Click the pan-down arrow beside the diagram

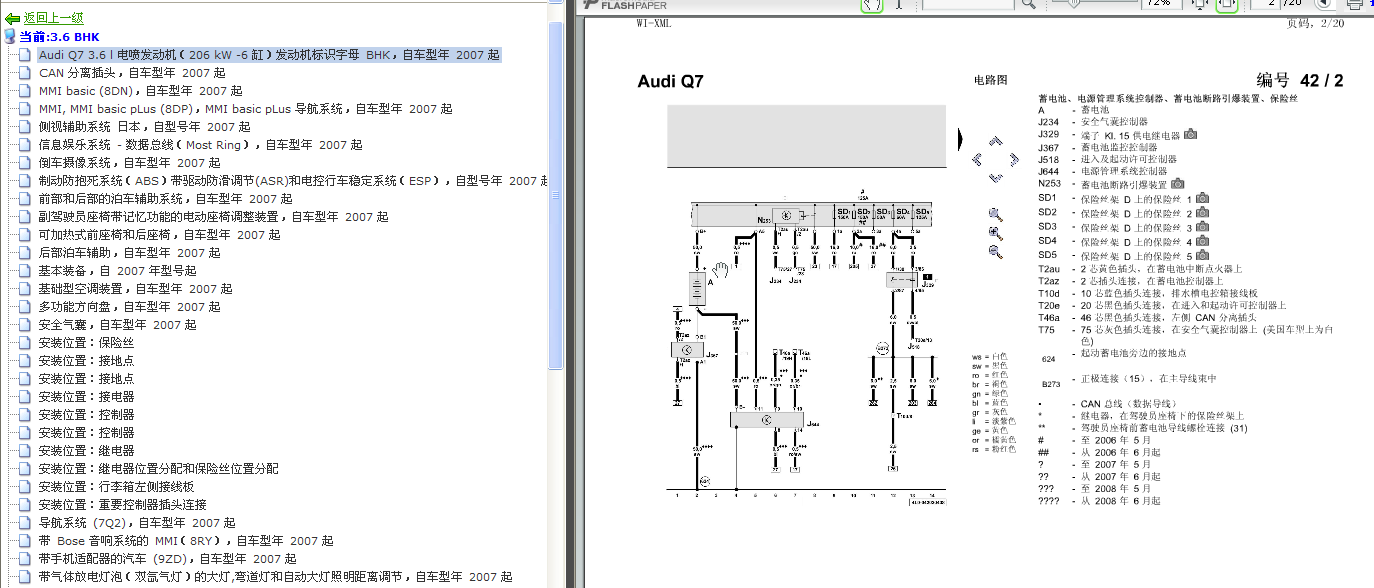coord(996,177)
